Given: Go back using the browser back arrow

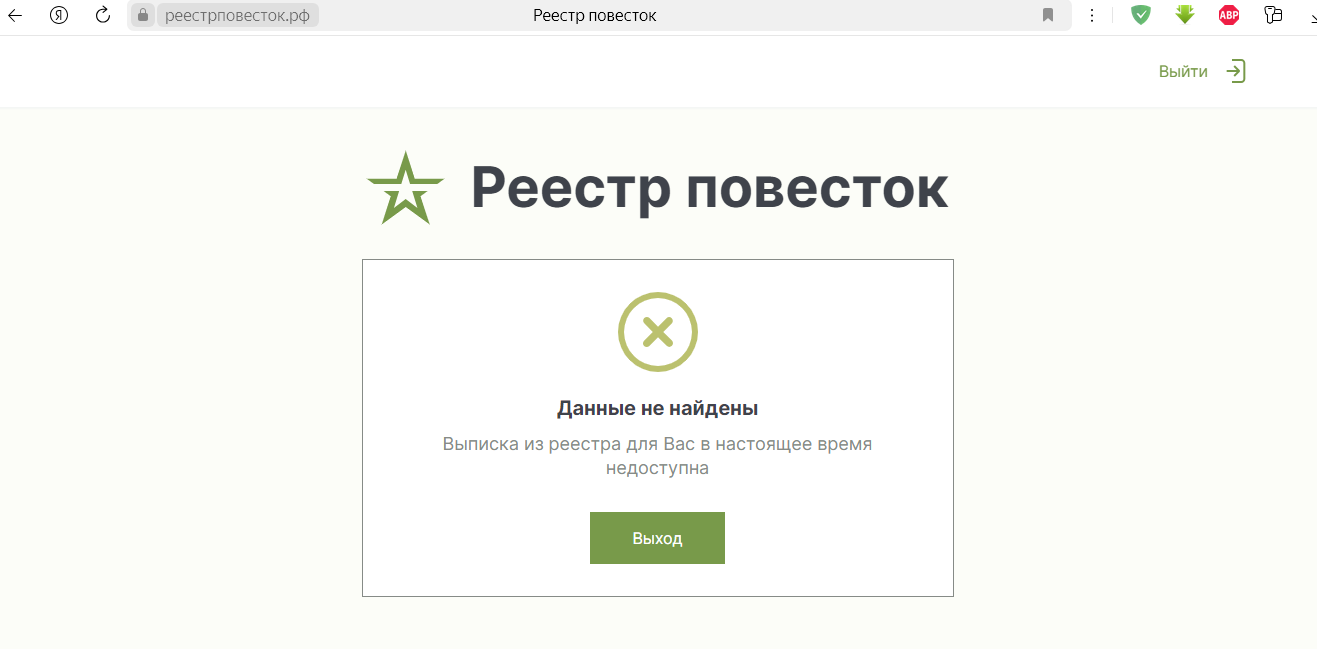Looking at the screenshot, I should click(x=15, y=15).
